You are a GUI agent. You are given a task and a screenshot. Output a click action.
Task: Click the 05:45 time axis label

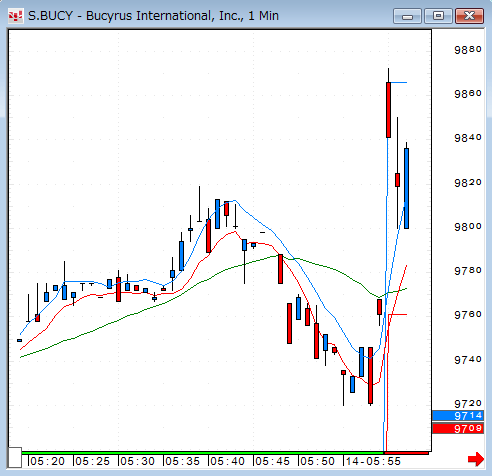(272, 461)
